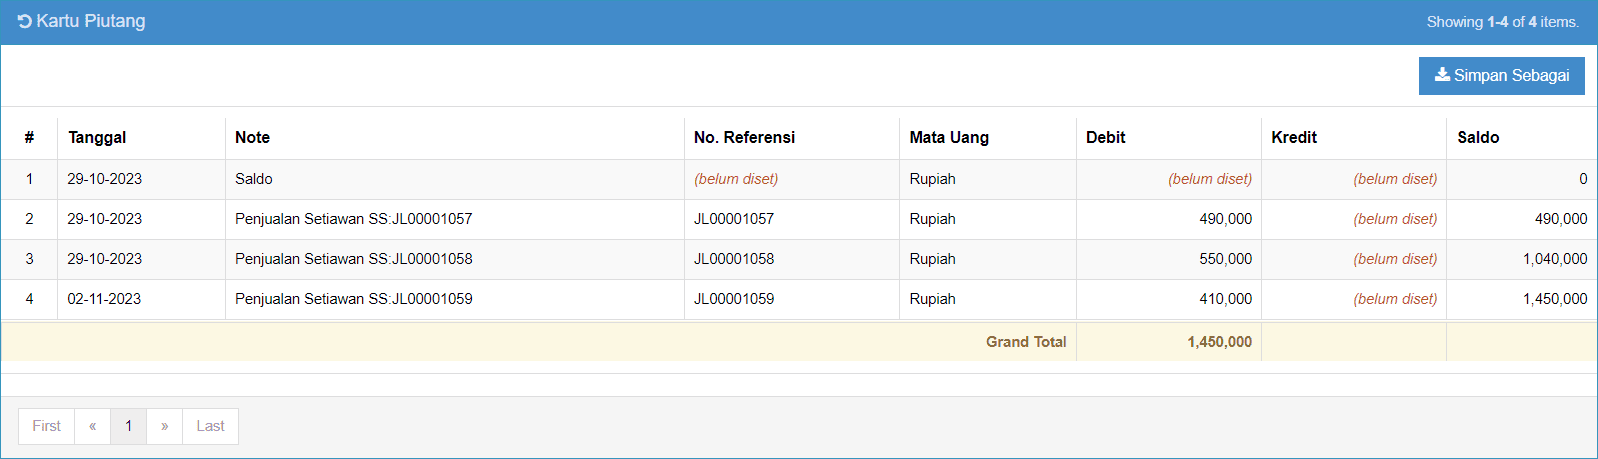Click the Grand Total label
The image size is (1598, 459).
click(1026, 342)
